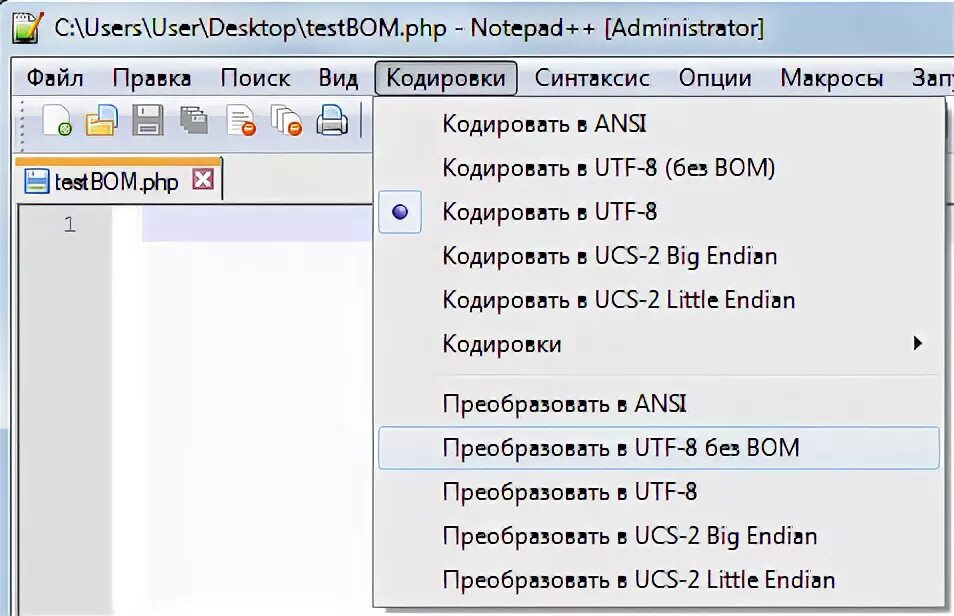
Task: Choose Преобразовать в UTF-8 без BOM
Action: click(659, 448)
